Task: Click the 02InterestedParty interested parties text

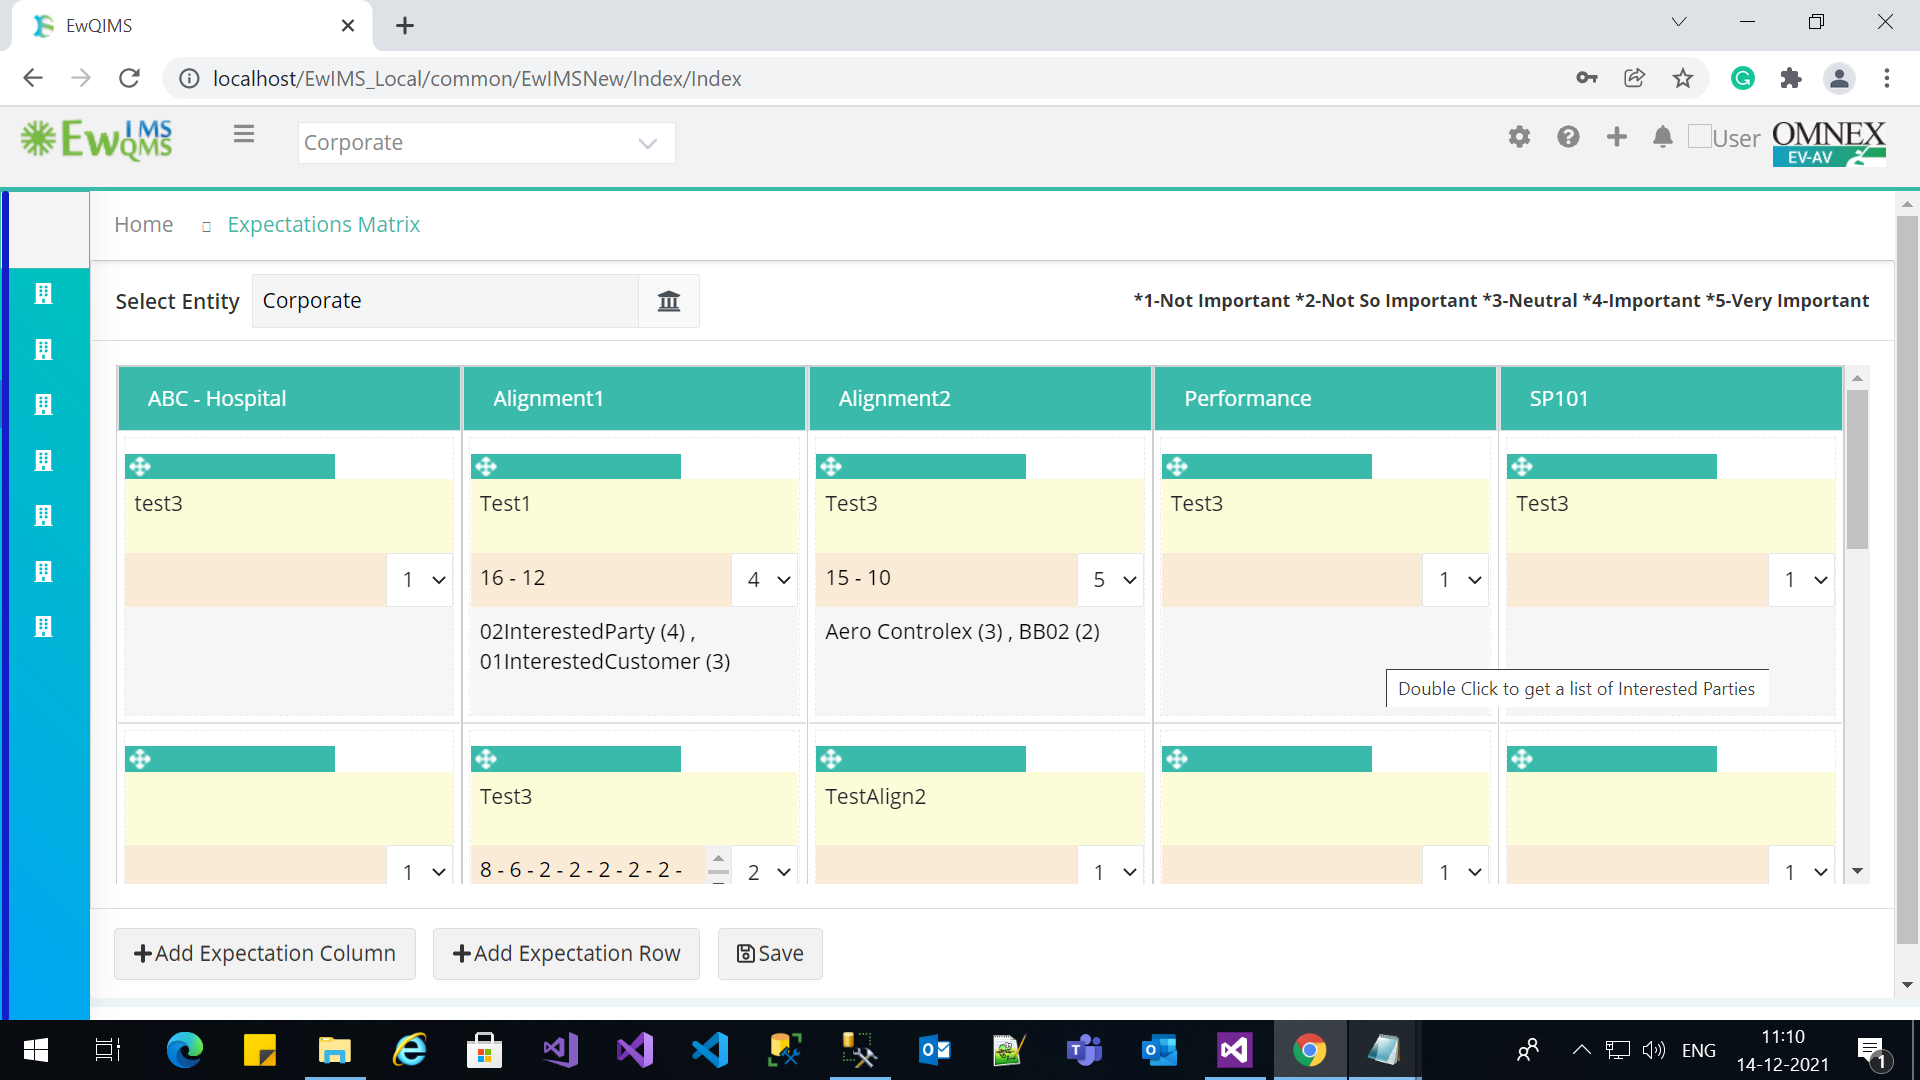Action: click(x=605, y=647)
